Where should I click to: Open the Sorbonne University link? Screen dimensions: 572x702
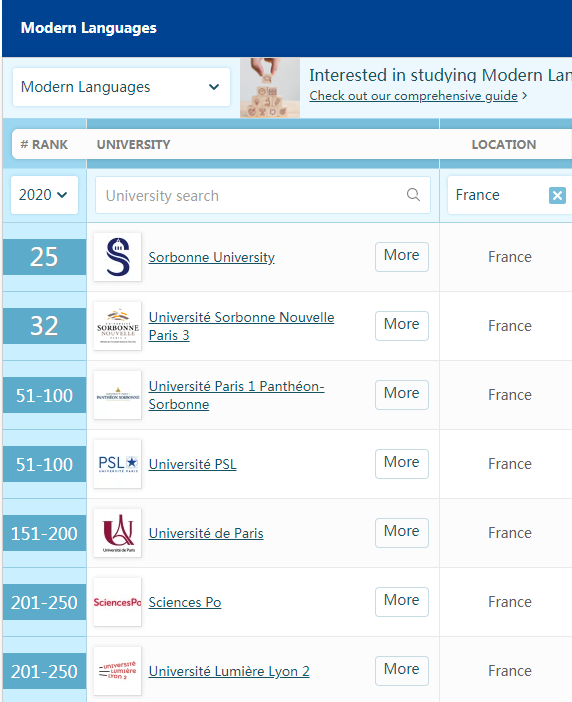212,257
